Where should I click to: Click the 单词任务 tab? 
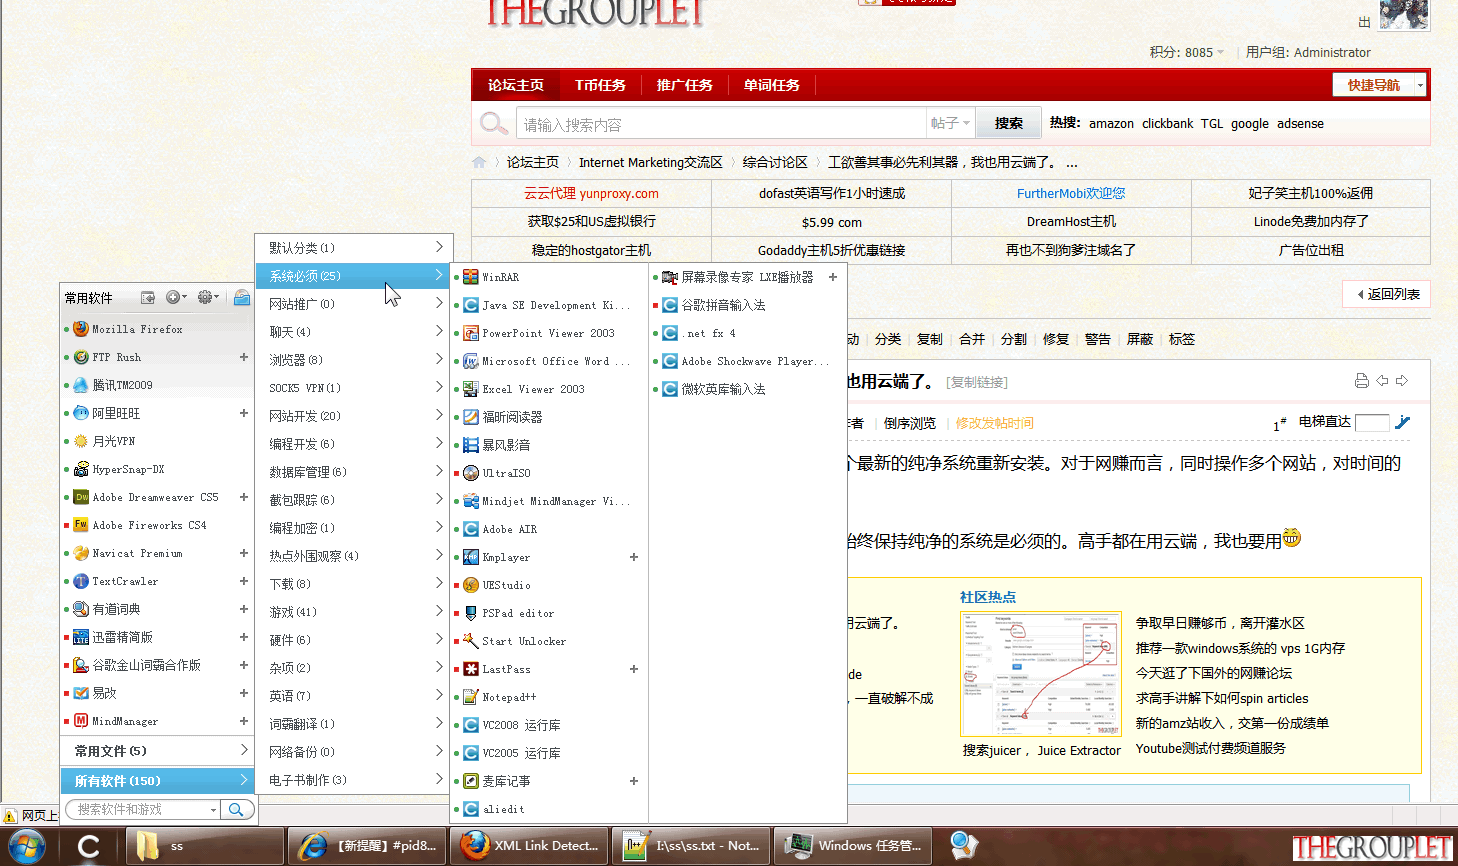click(x=771, y=85)
